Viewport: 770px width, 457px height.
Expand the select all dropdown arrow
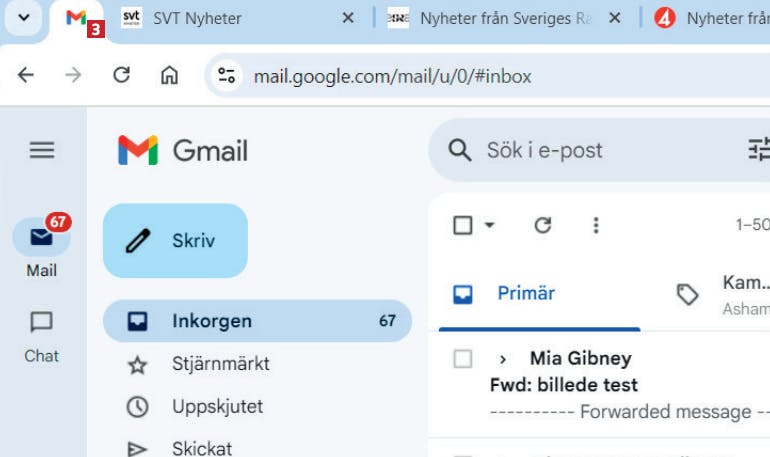pos(489,225)
